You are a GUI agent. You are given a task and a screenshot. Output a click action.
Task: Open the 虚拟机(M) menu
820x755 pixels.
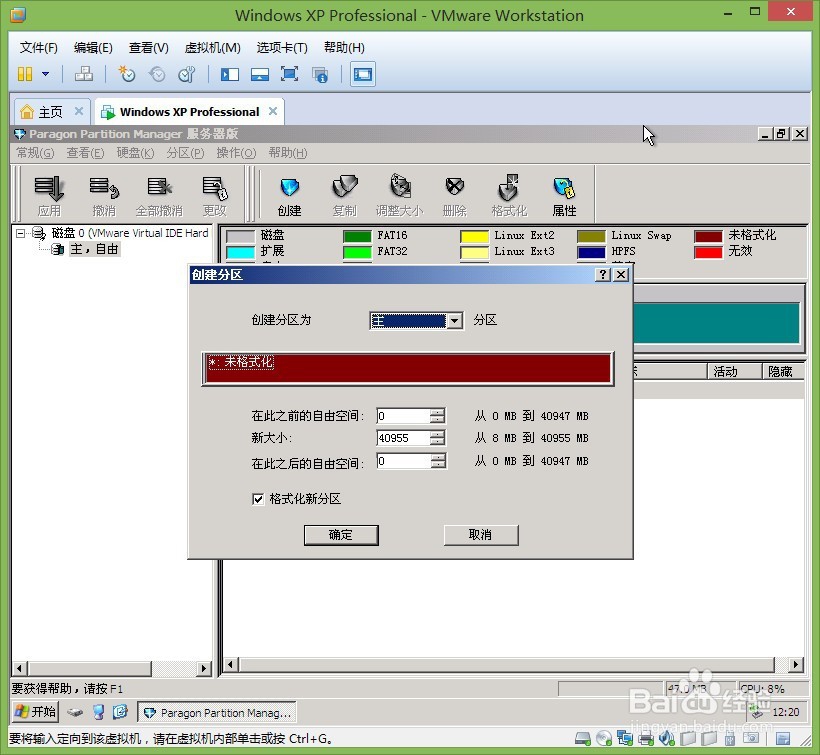212,48
